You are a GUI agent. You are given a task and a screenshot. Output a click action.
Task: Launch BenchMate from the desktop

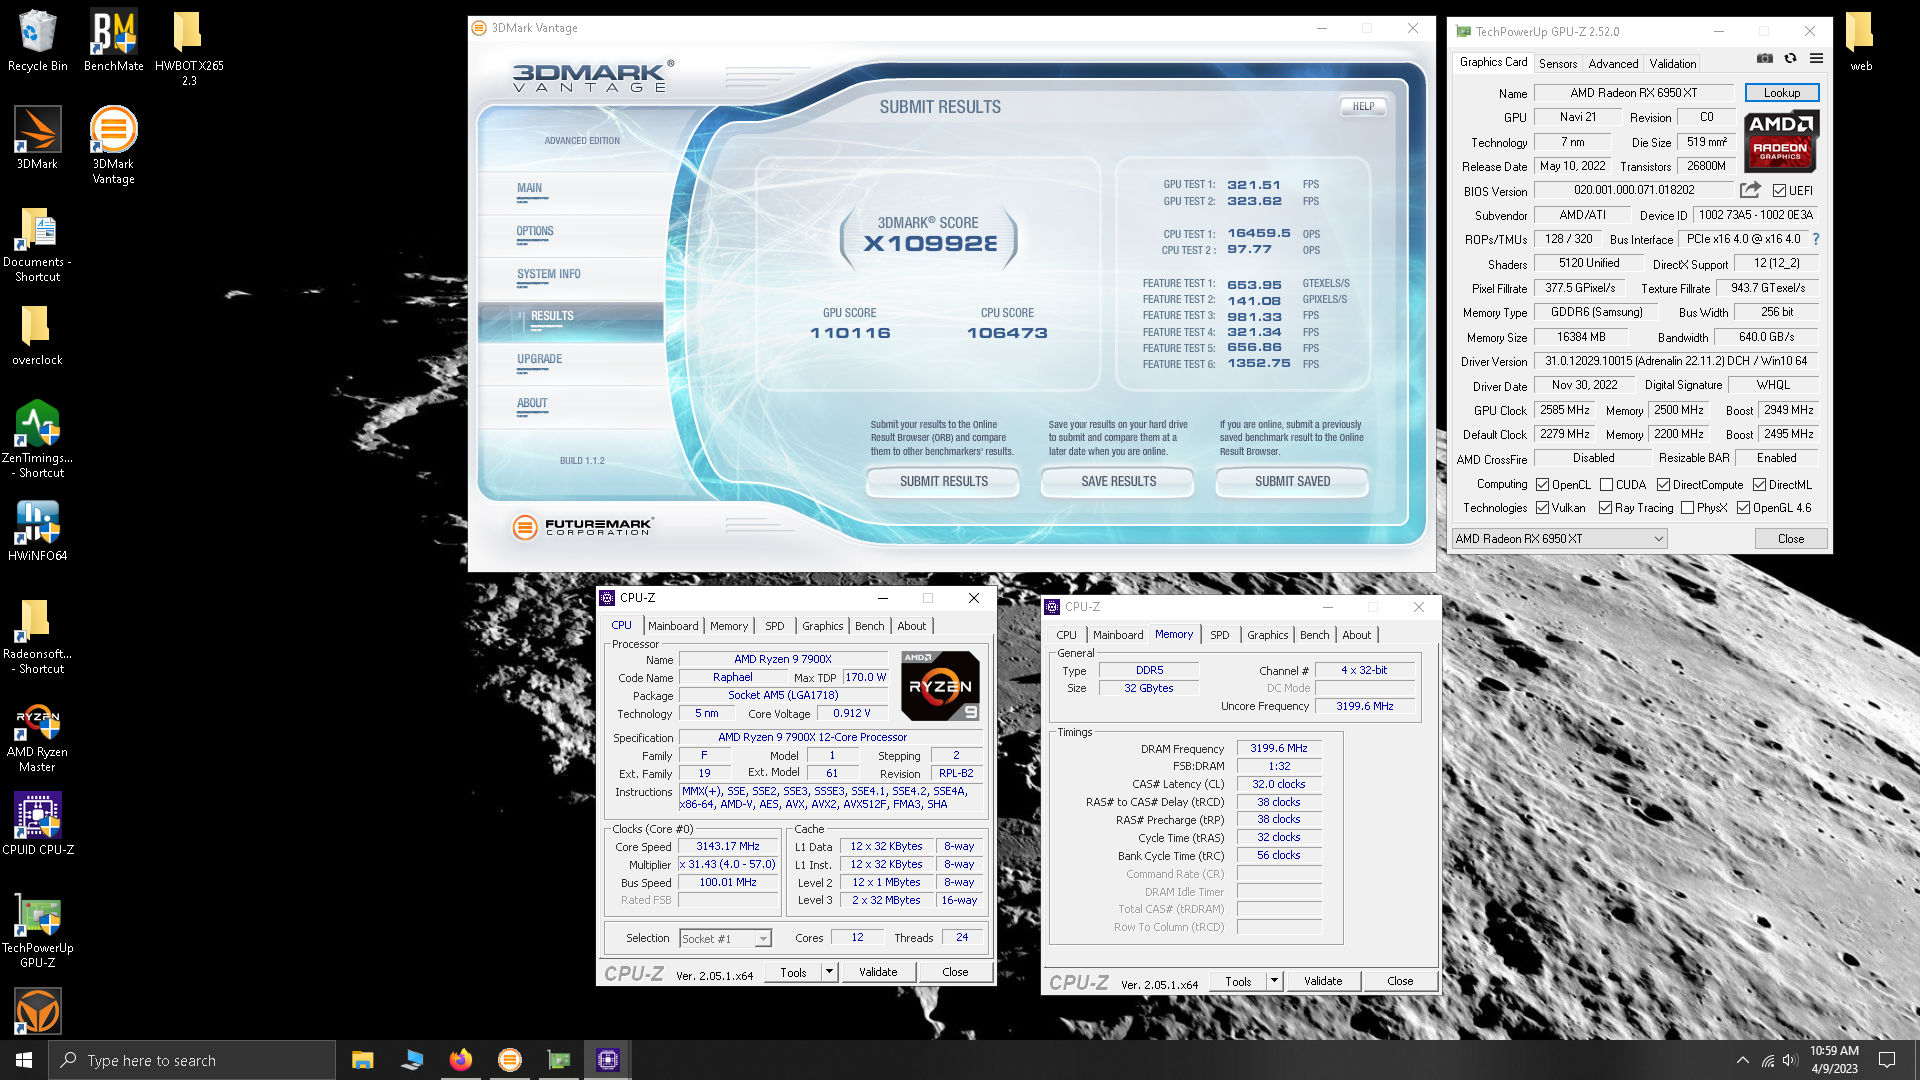coord(113,40)
